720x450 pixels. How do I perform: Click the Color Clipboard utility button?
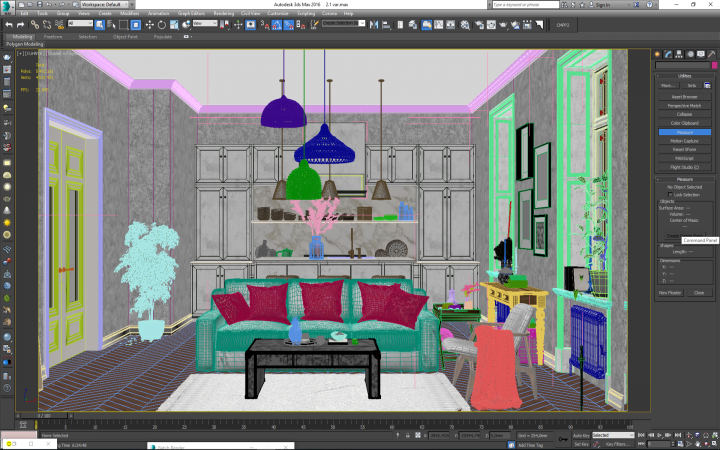(x=684, y=123)
